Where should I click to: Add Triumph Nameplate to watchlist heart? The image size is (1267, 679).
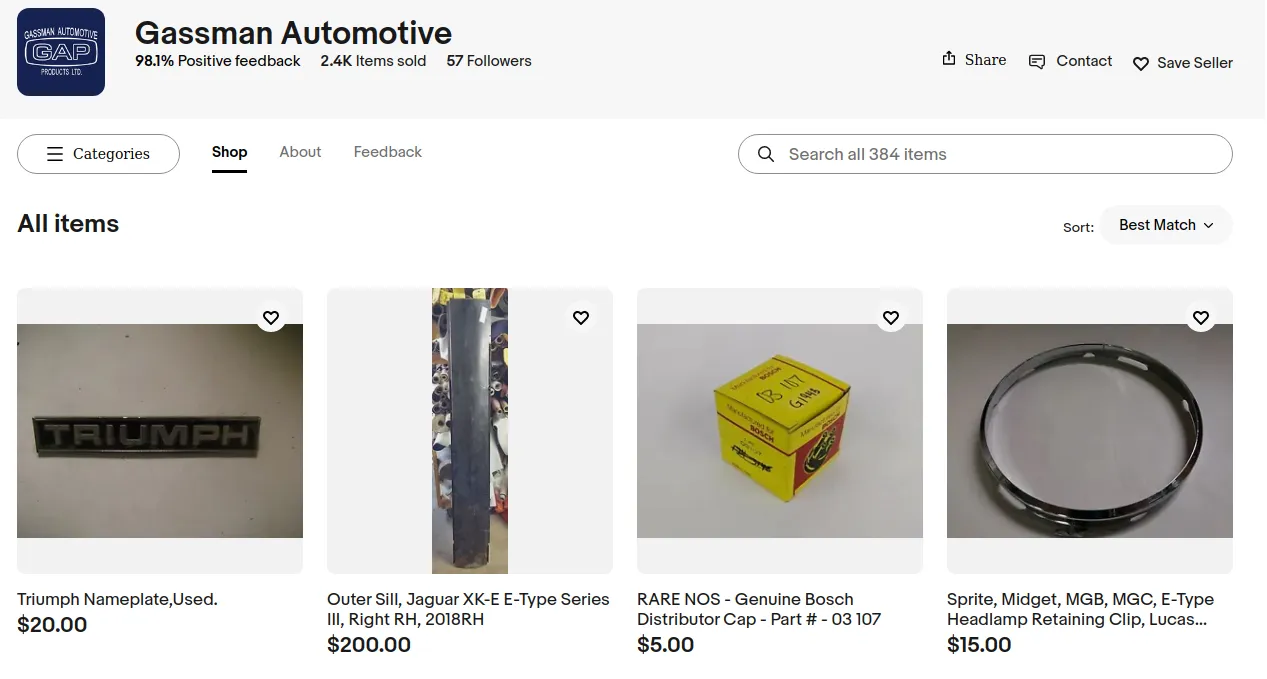pyautogui.click(x=271, y=318)
